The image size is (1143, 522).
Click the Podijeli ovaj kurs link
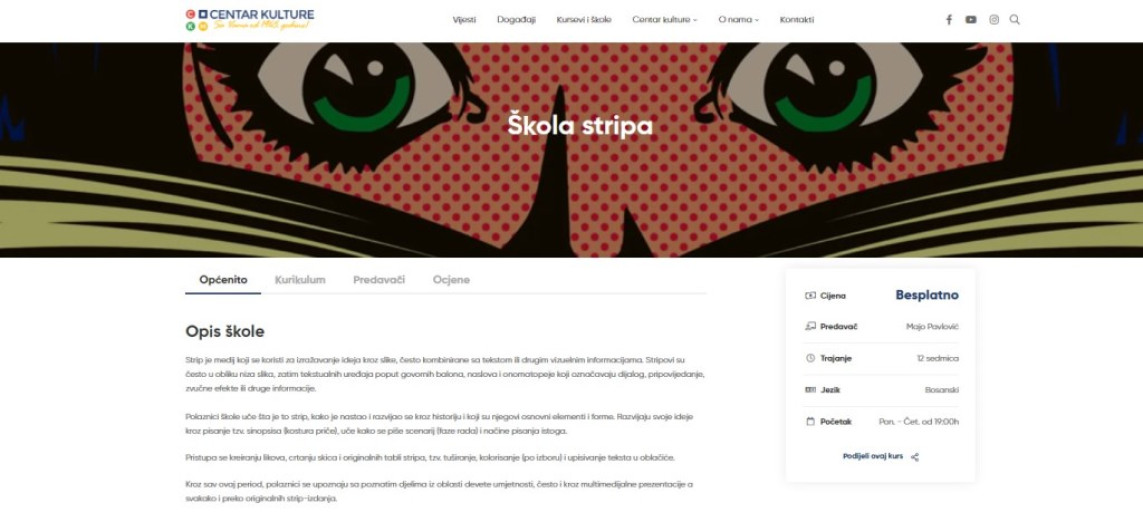873,456
